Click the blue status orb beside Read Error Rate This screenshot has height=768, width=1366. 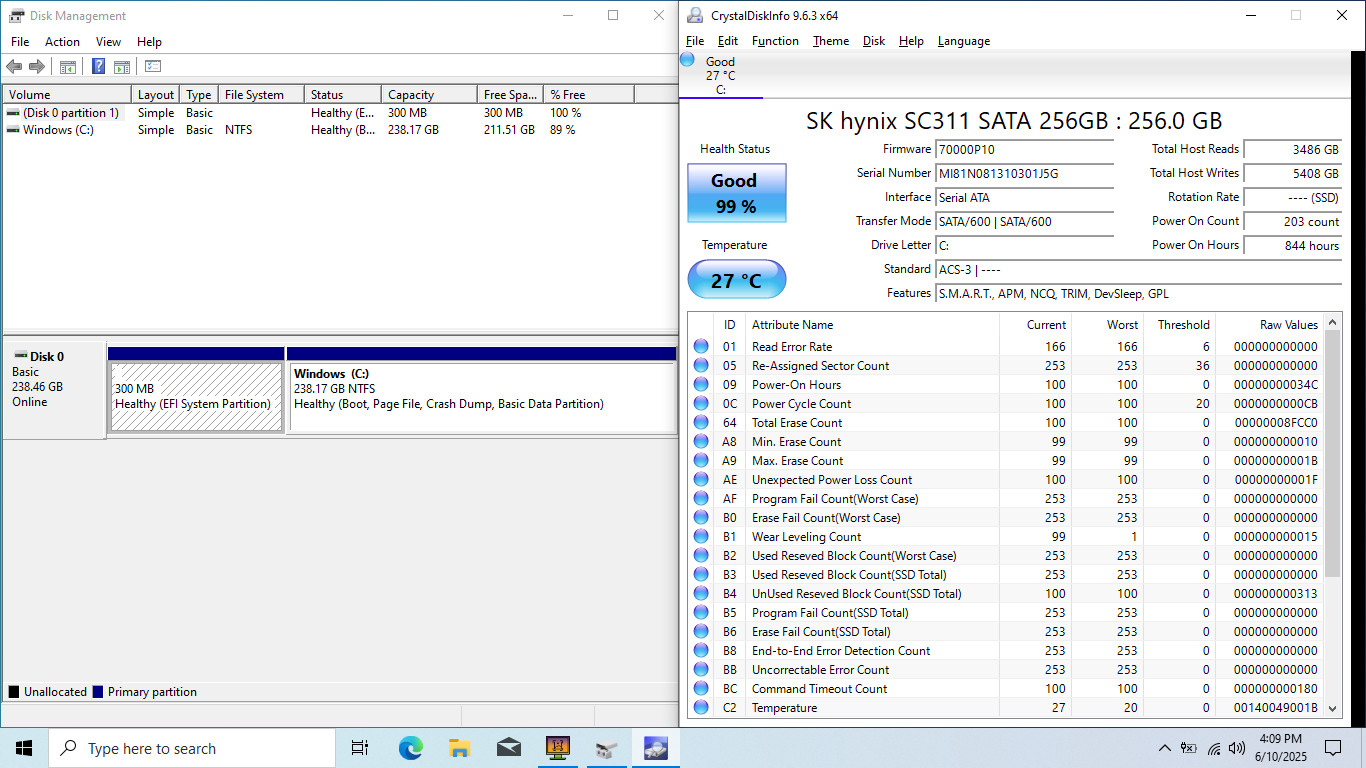point(701,347)
